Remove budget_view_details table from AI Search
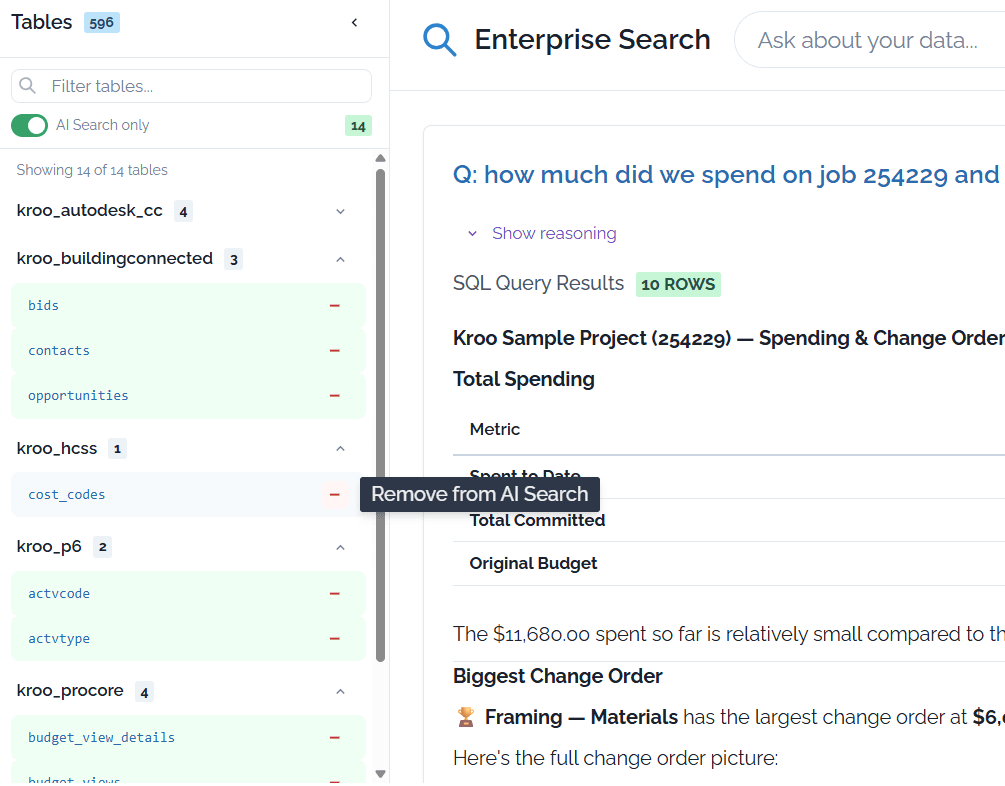Viewport: 1005px width, 786px height. (334, 738)
